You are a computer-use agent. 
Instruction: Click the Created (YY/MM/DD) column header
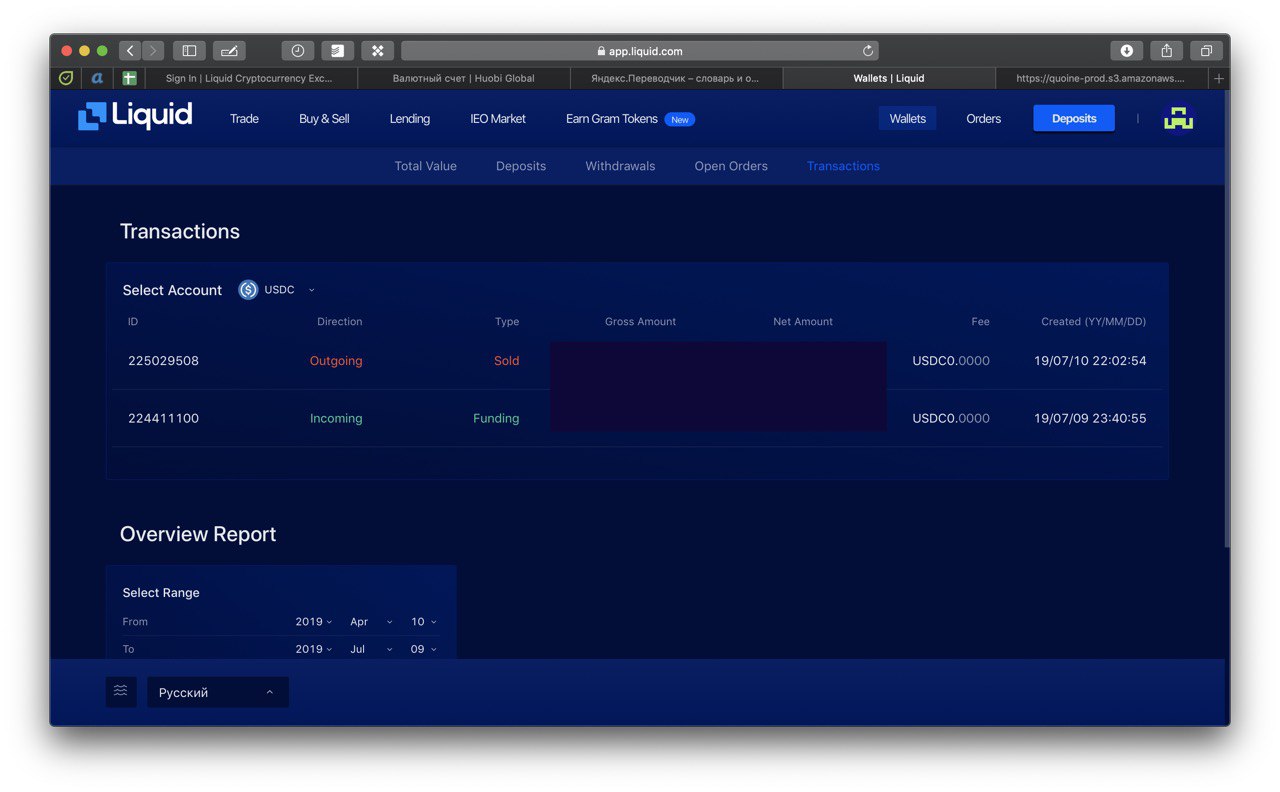[1093, 322]
